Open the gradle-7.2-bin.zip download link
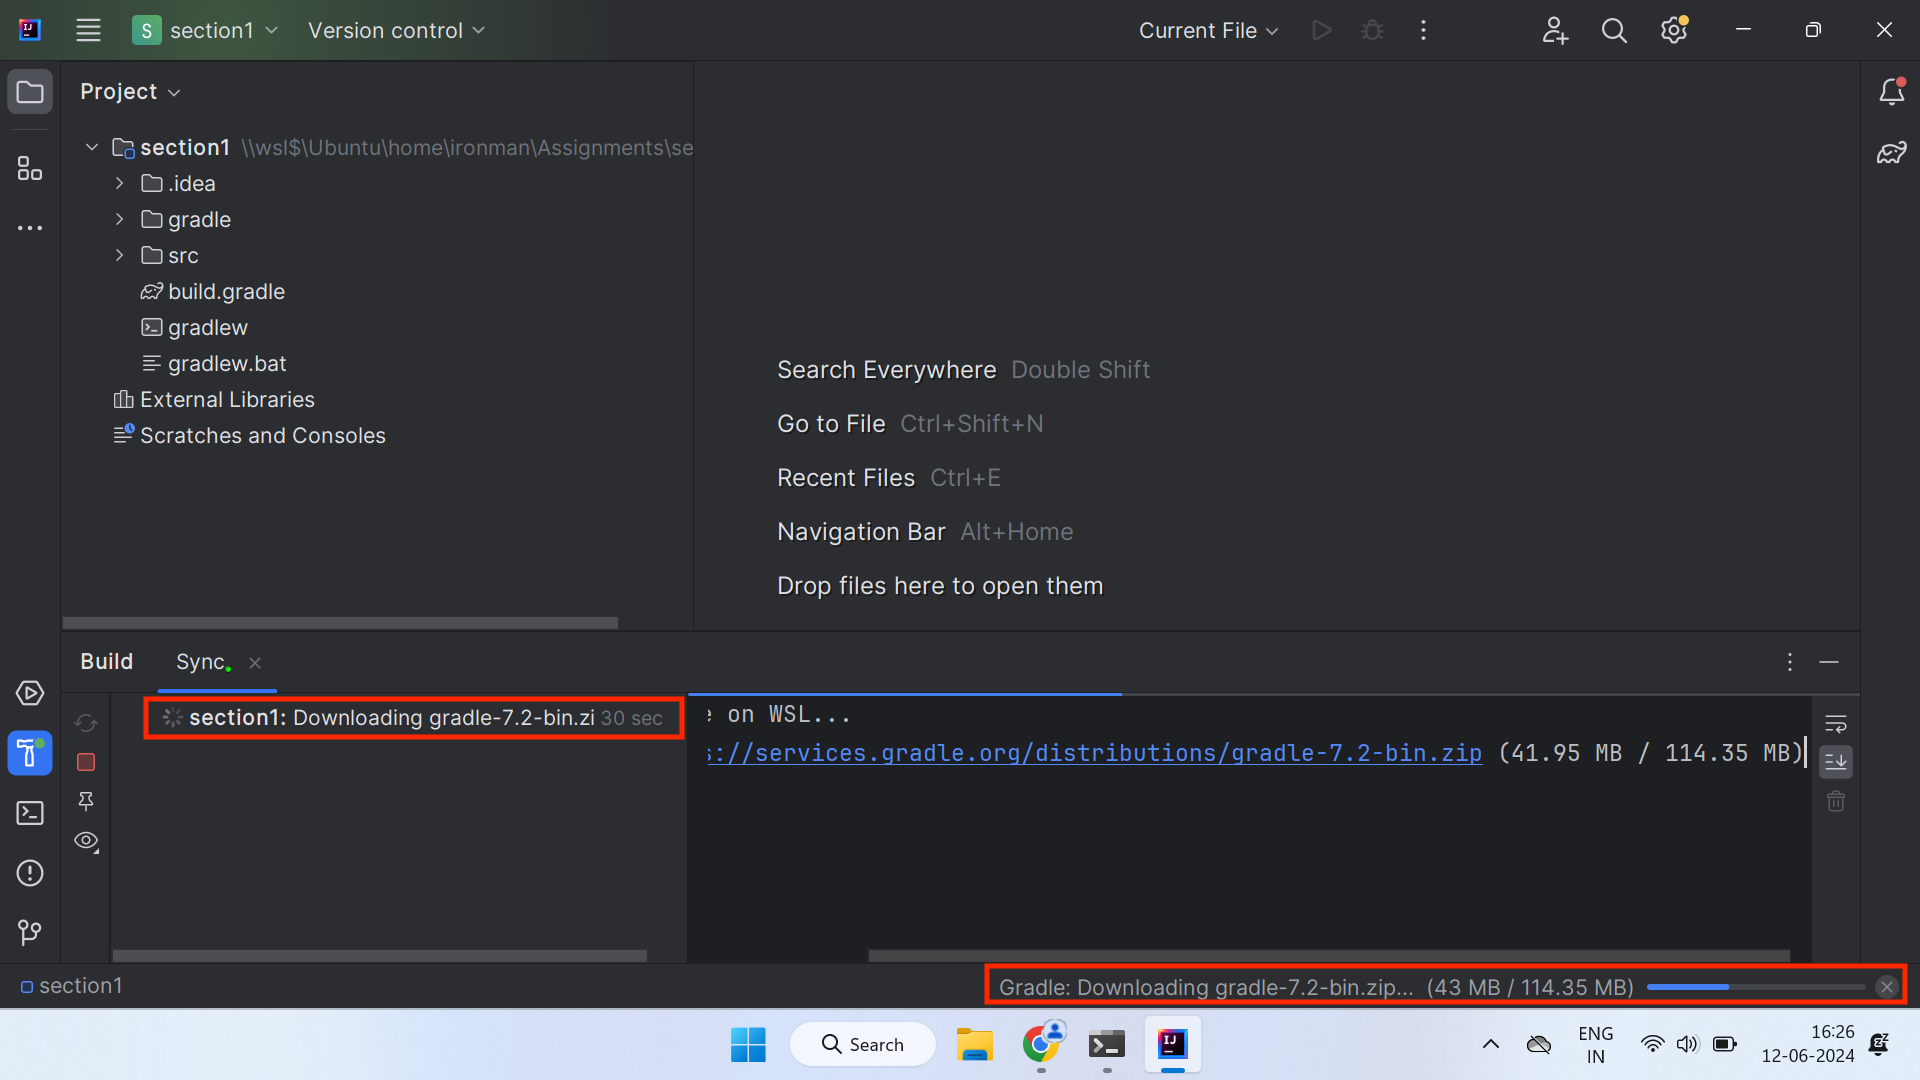 1094,753
